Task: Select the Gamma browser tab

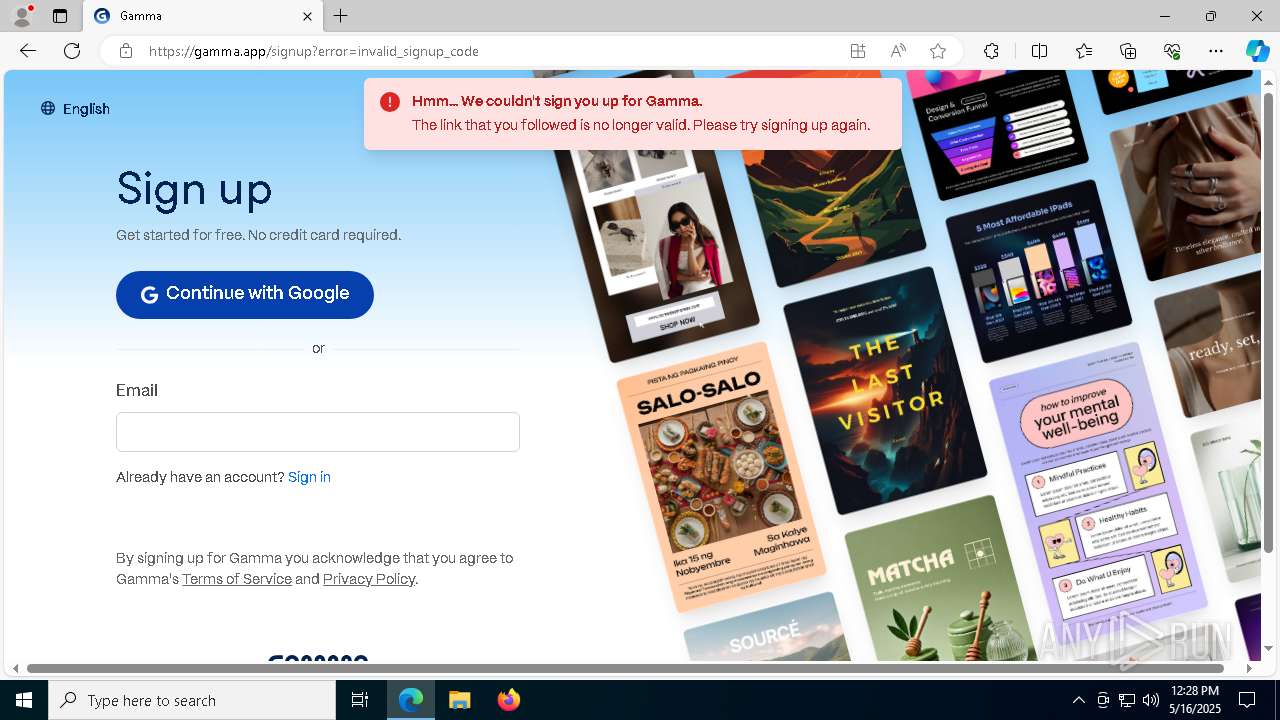Action: [203, 16]
